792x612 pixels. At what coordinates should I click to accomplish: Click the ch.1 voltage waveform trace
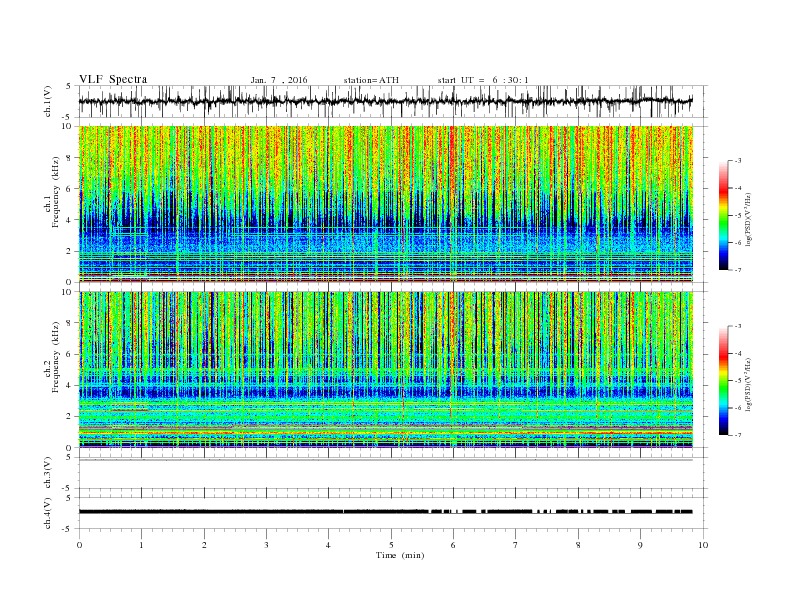pyautogui.click(x=386, y=101)
